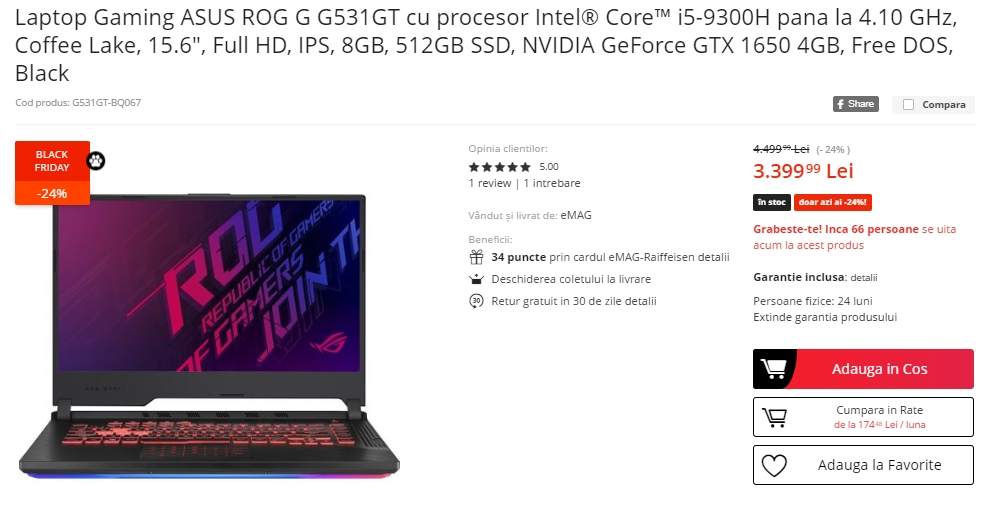The height and width of the screenshot is (508, 994).
Task: Open the 1 review link
Action: tap(489, 183)
